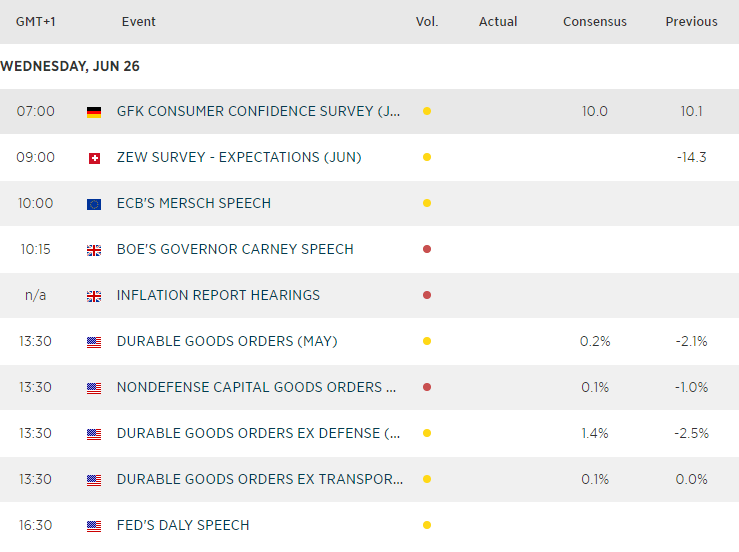The image size is (739, 552).
Task: Open Inflation Report Hearings event details
Action: point(218,295)
